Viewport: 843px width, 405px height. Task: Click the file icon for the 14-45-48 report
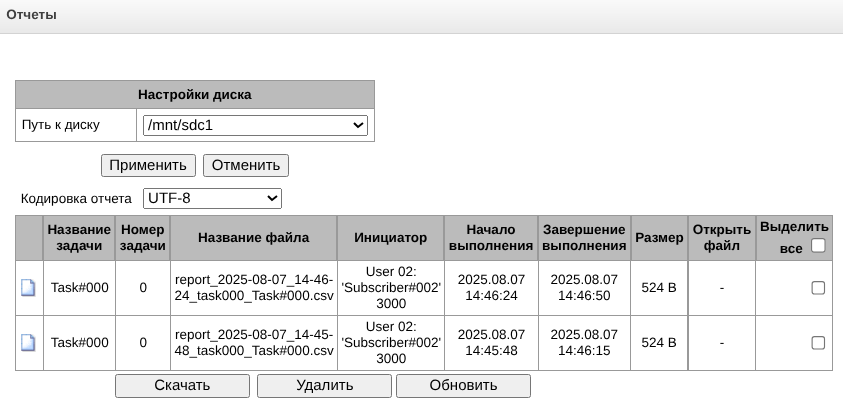(x=29, y=343)
